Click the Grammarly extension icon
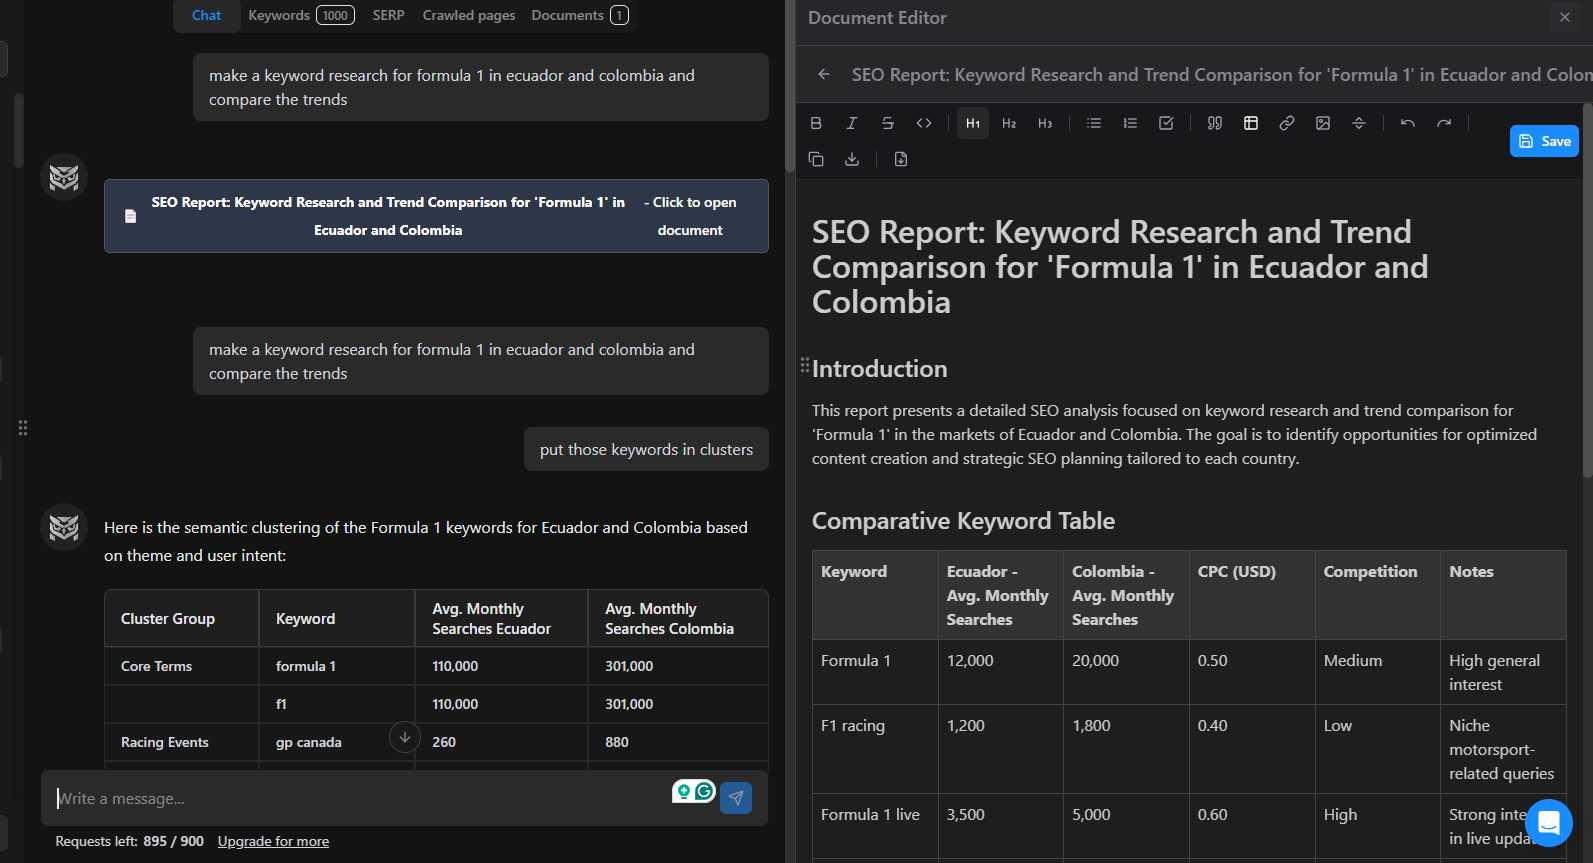 [x=705, y=791]
